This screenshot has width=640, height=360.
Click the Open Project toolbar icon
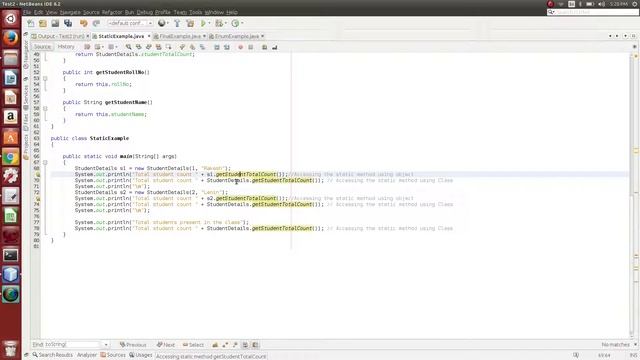coord(55,23)
